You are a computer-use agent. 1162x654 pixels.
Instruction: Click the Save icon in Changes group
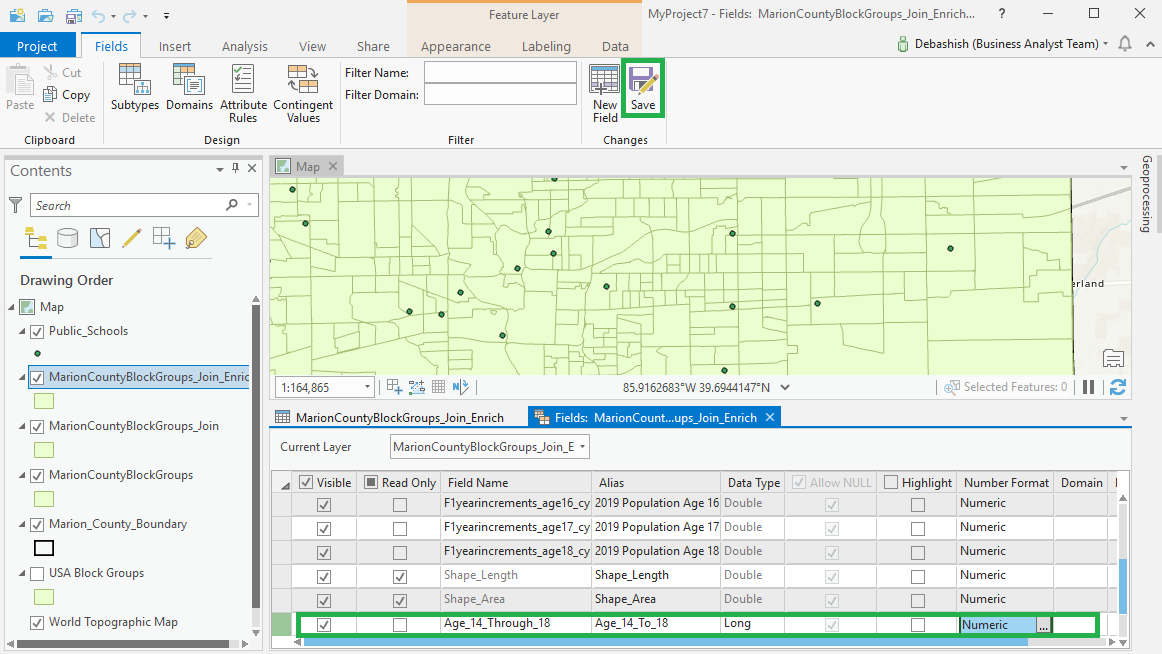(x=642, y=88)
